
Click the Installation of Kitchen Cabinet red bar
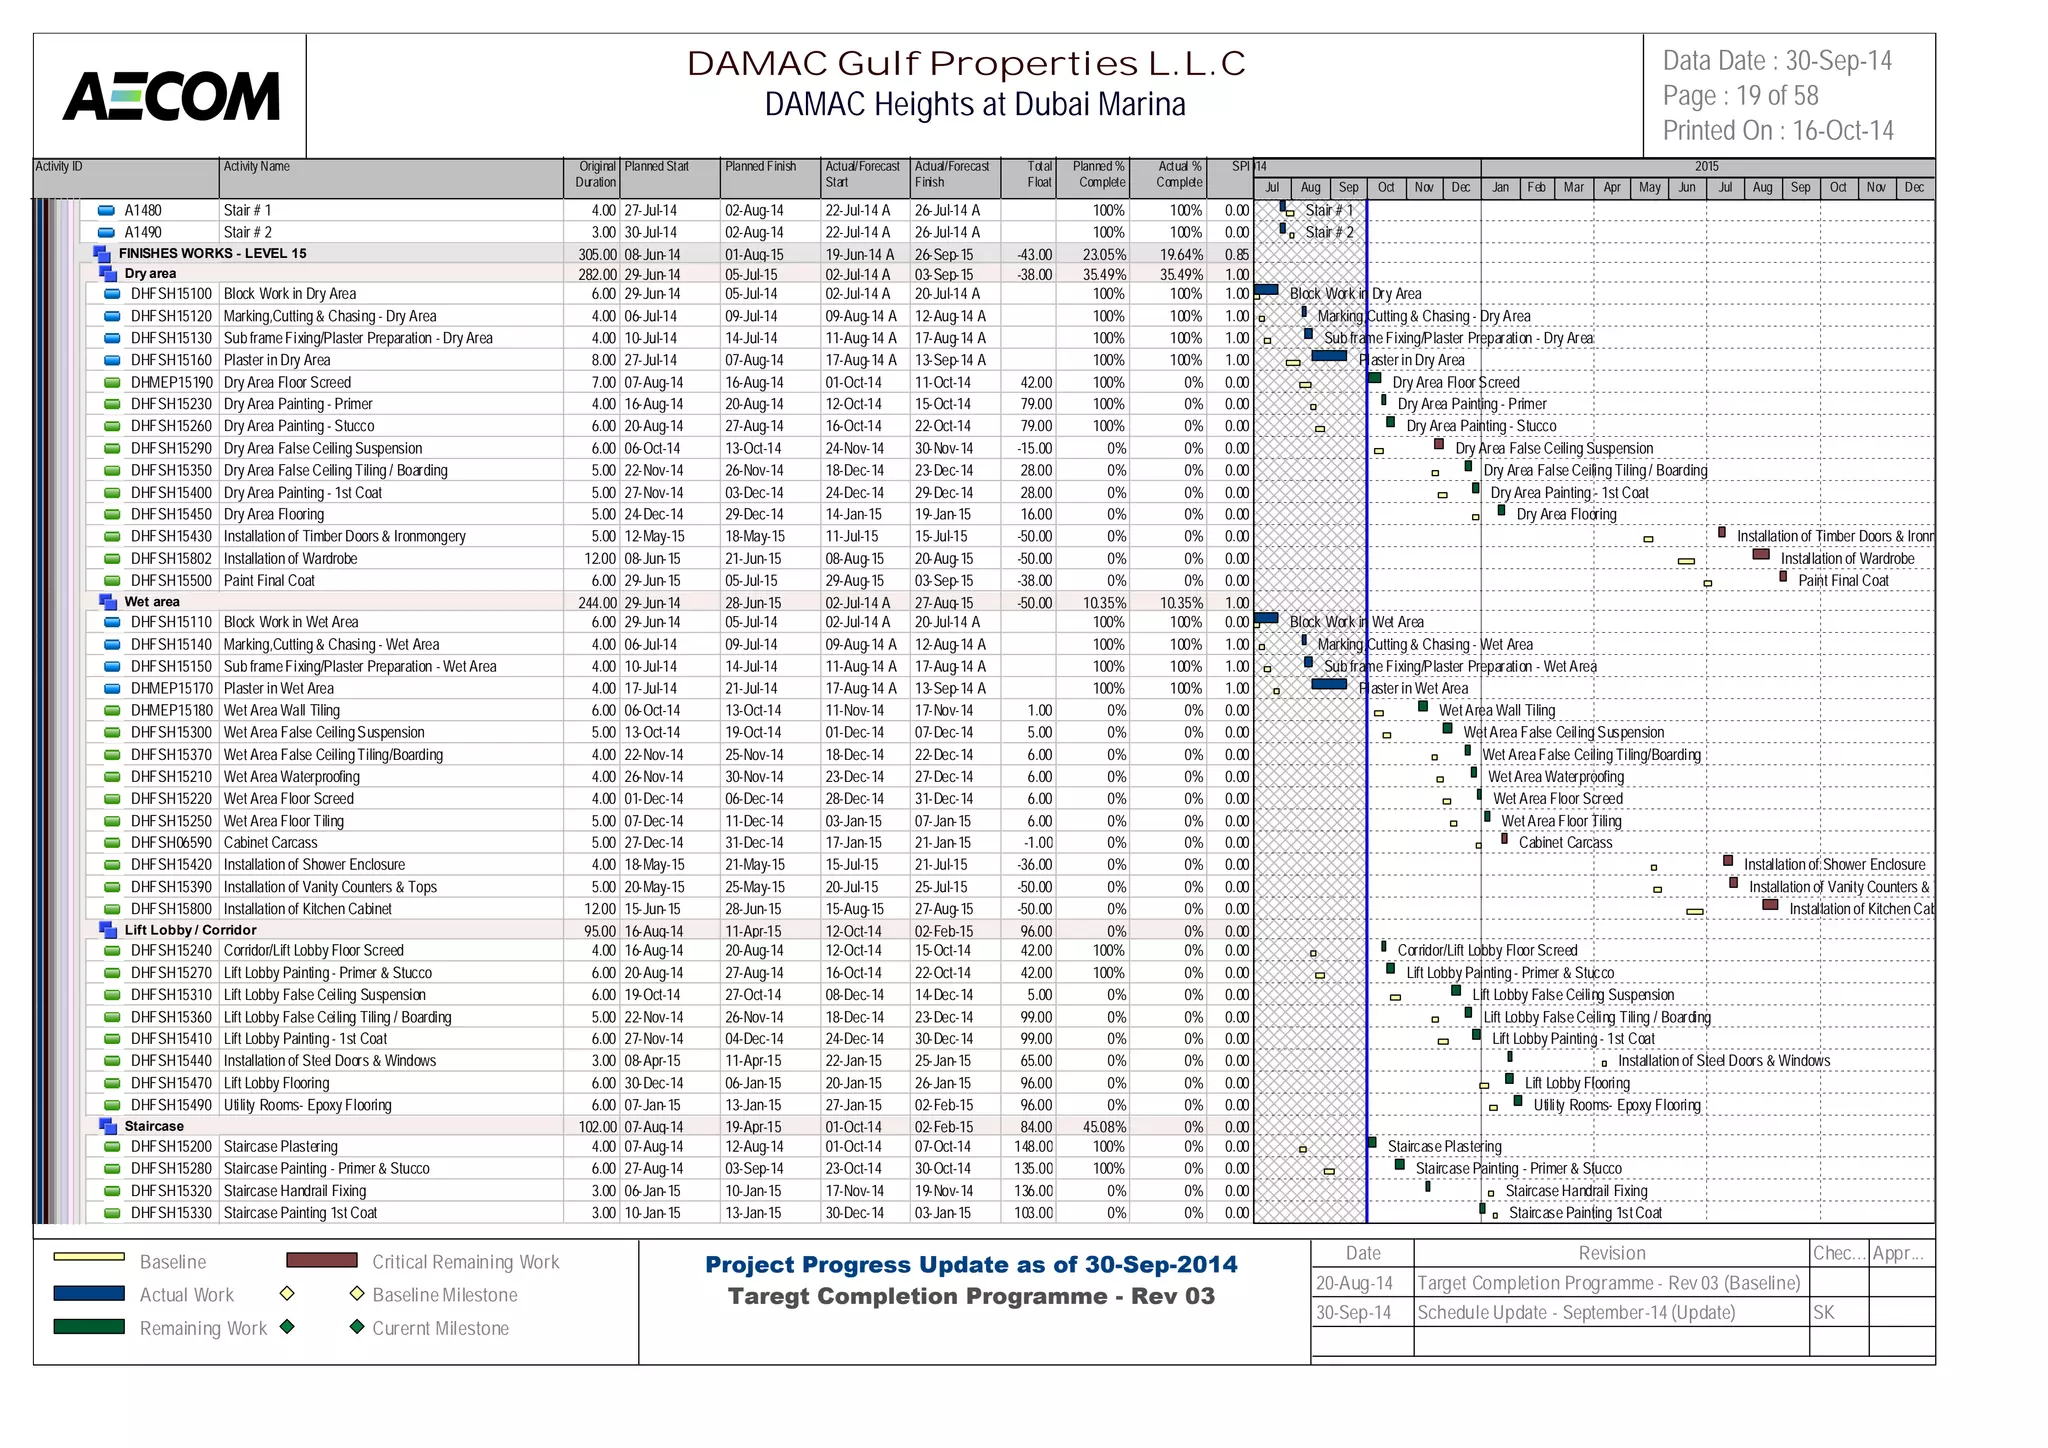(1770, 905)
